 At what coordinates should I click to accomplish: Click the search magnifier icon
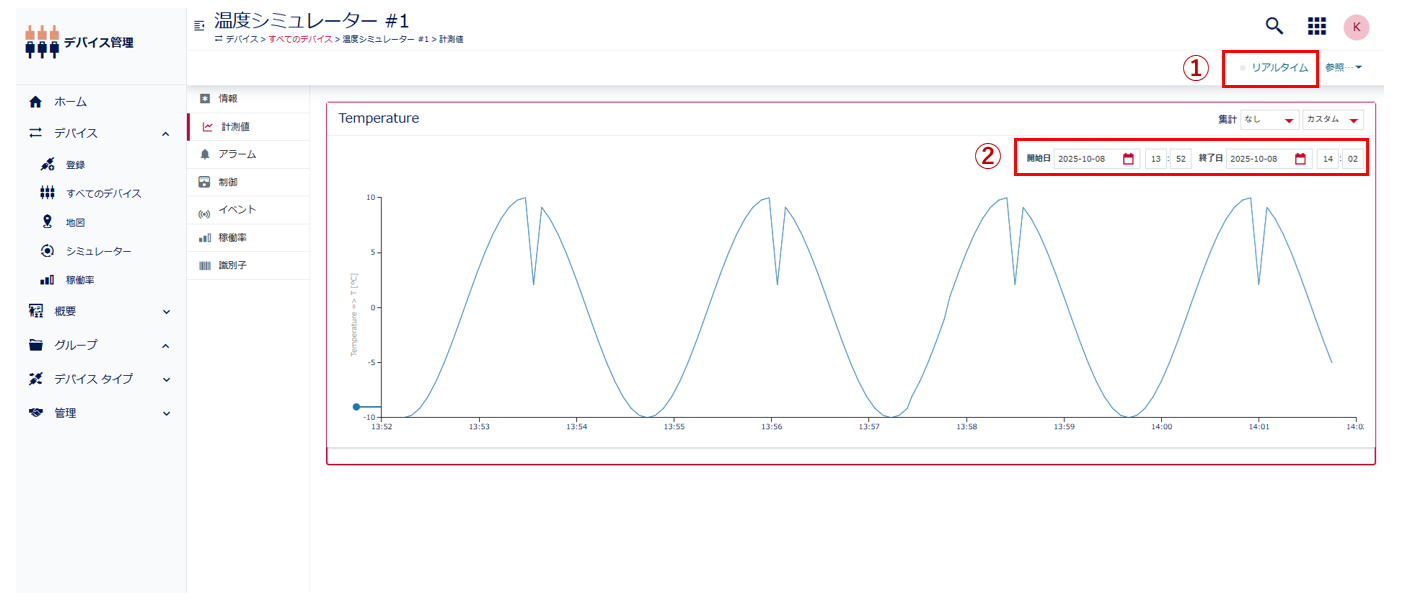click(1274, 26)
